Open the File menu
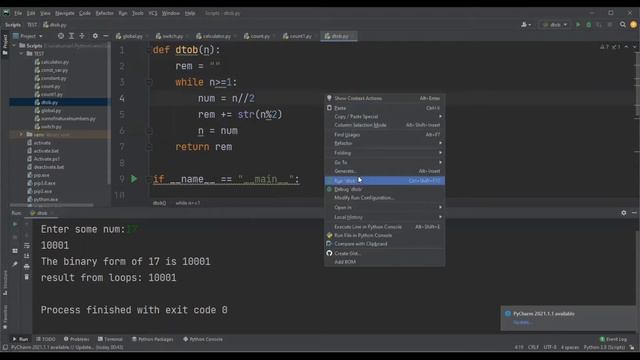The height and width of the screenshot is (360, 640). [x=18, y=13]
